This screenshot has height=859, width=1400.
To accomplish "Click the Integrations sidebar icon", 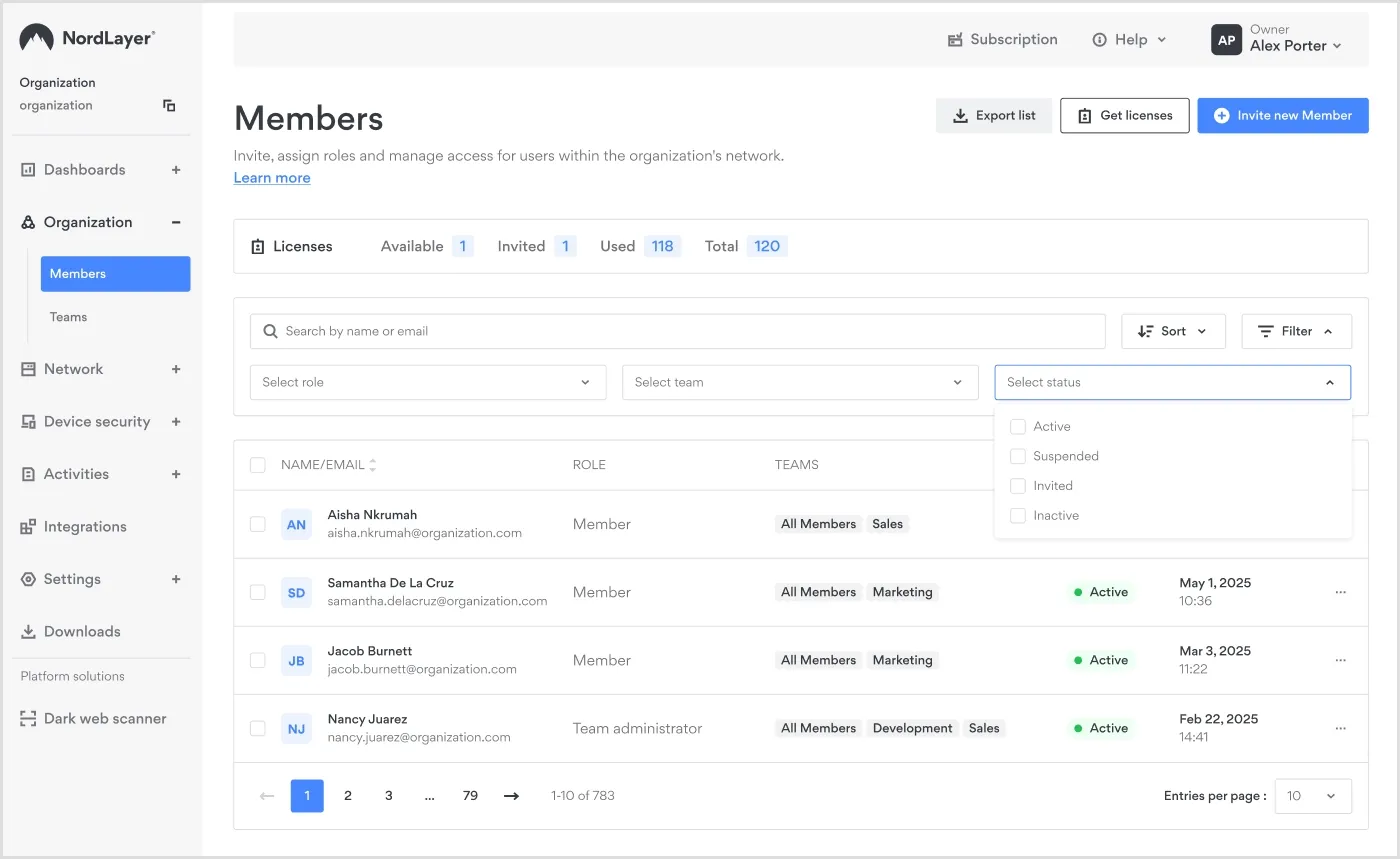I will pos(27,526).
